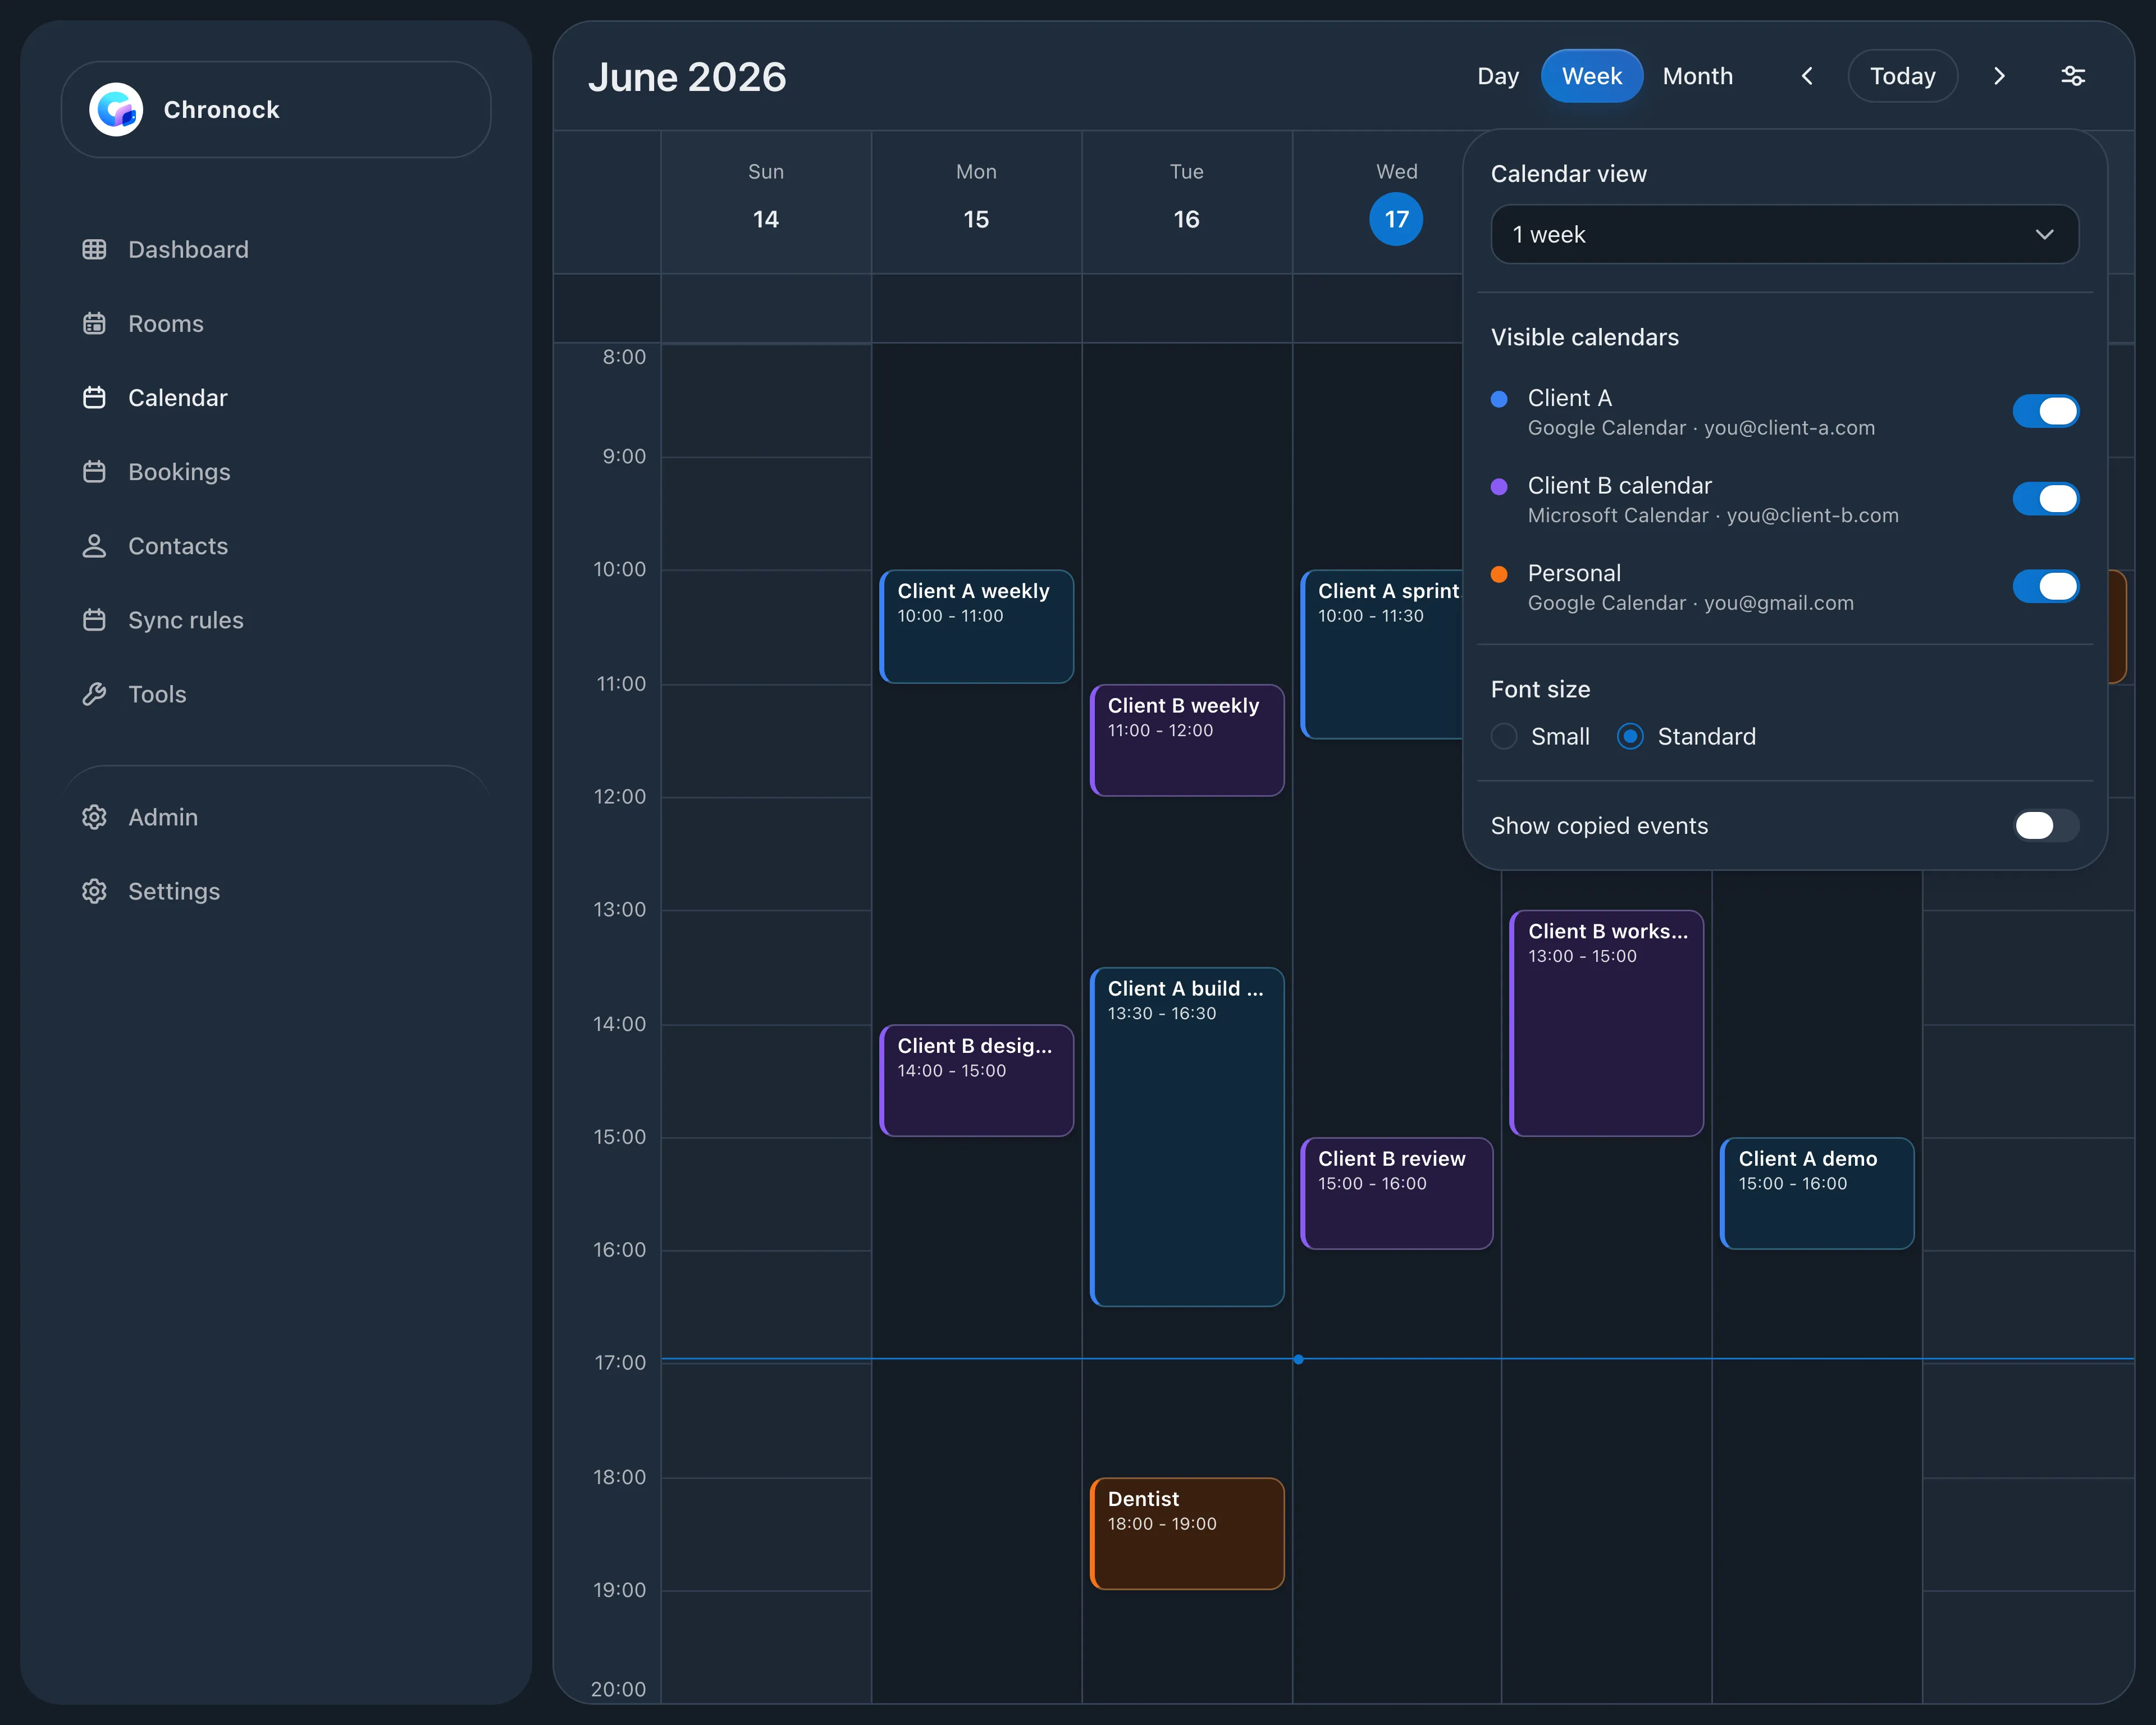Click the Calendar sidebar icon
2156x1725 pixels.
click(94, 398)
